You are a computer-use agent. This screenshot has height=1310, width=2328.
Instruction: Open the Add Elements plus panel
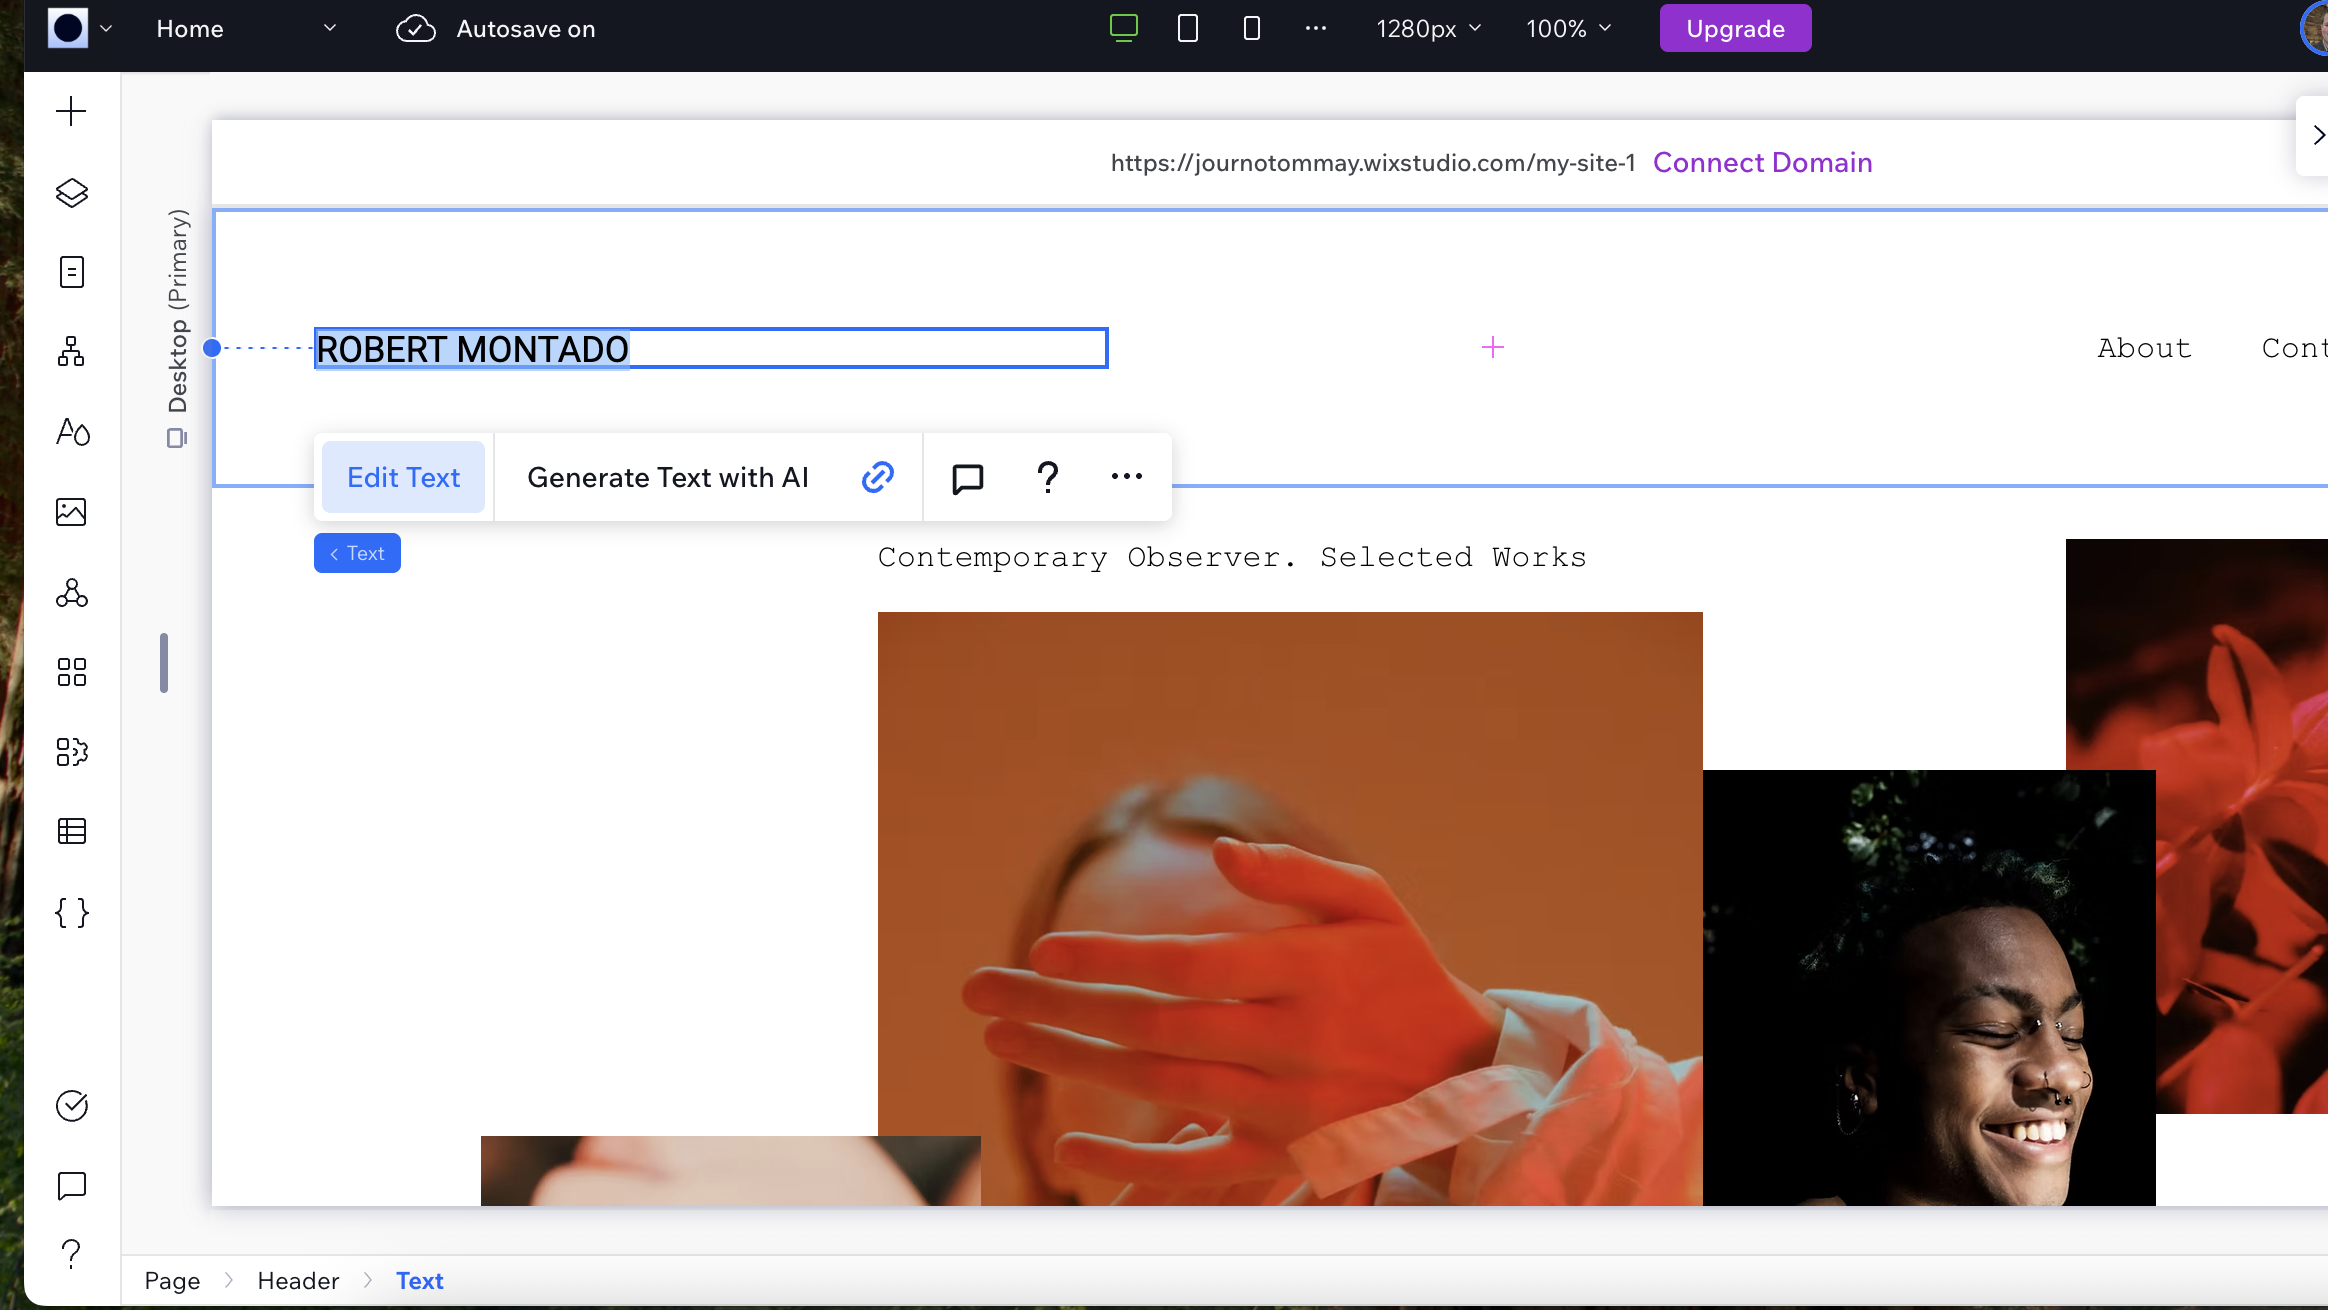pos(71,111)
